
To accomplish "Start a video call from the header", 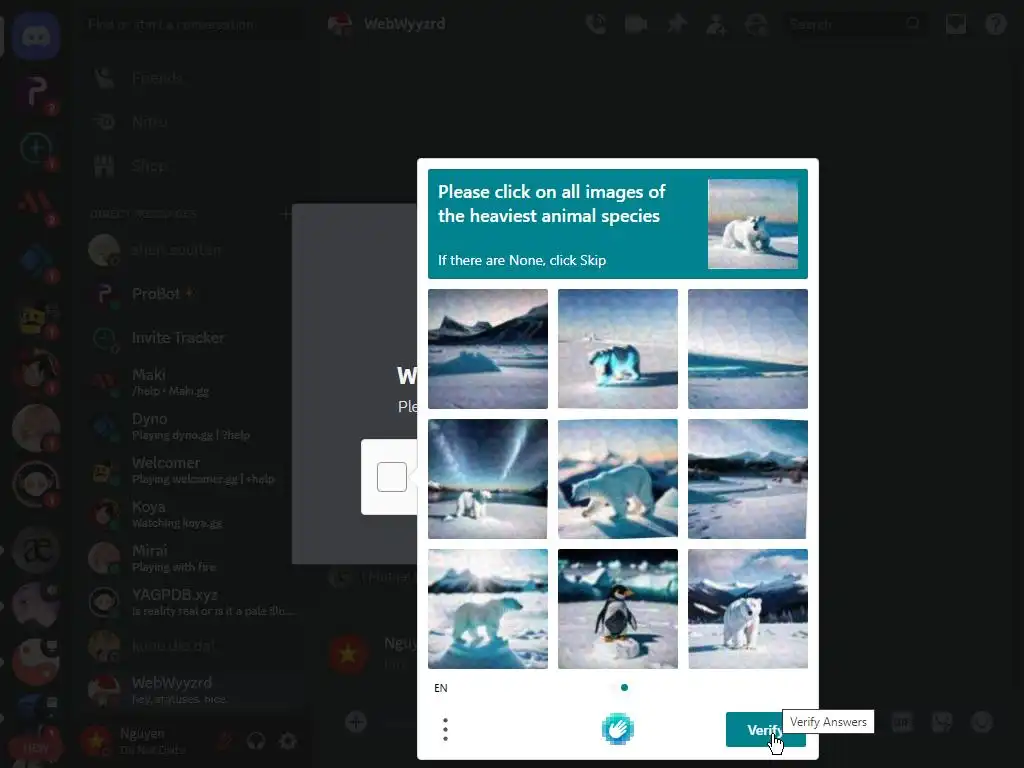I will (x=635, y=24).
